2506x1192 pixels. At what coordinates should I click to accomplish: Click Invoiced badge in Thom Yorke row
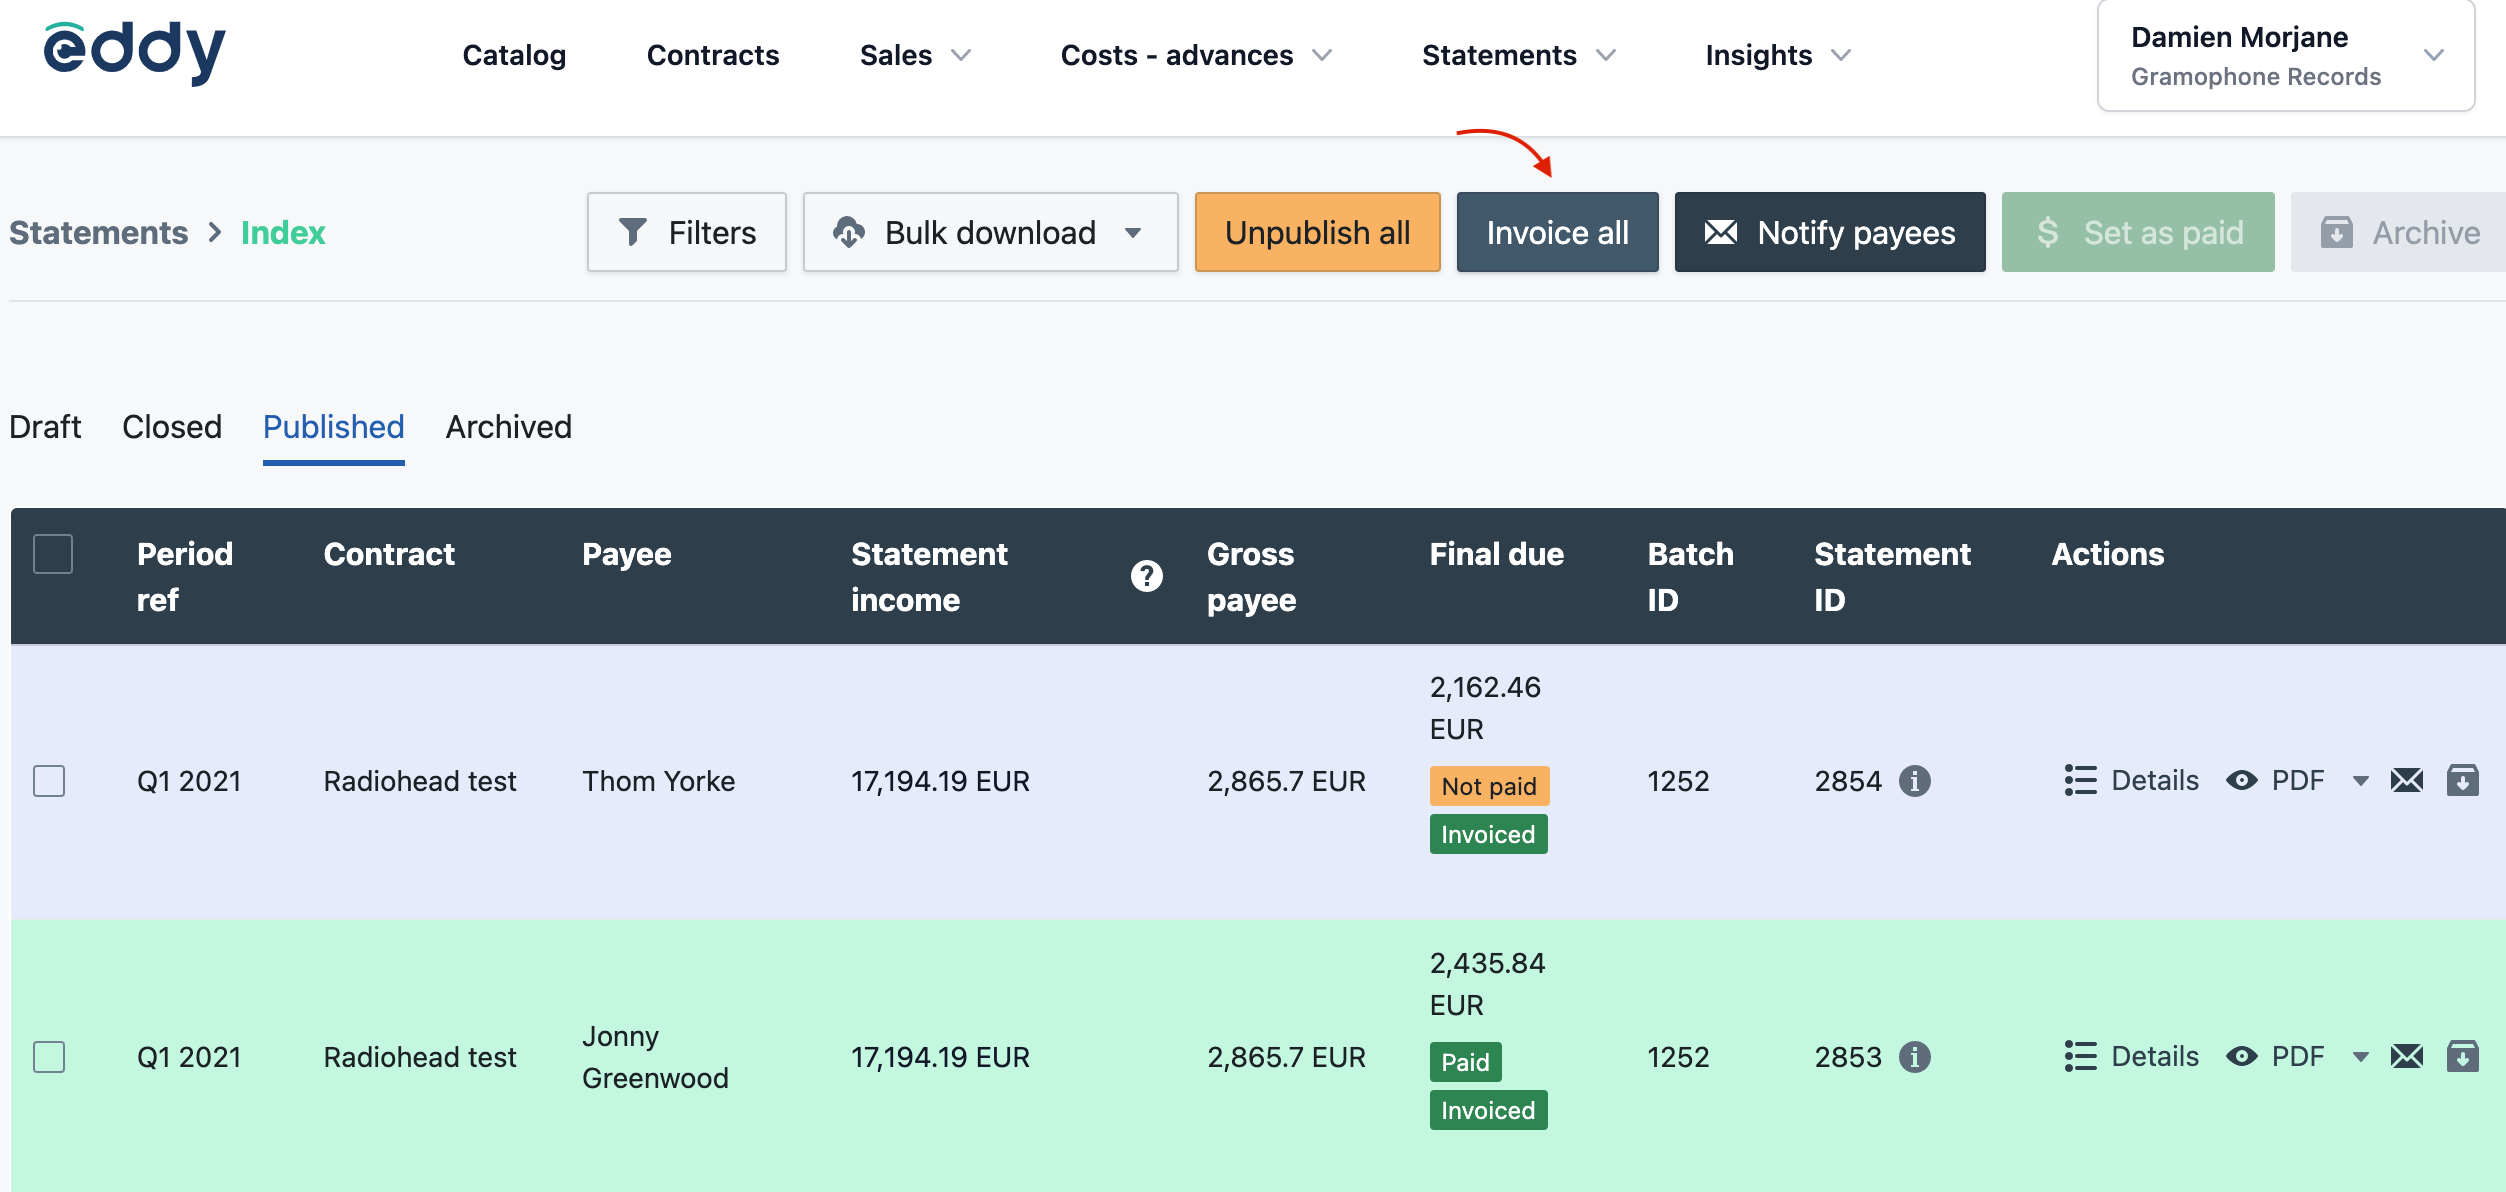click(1488, 834)
